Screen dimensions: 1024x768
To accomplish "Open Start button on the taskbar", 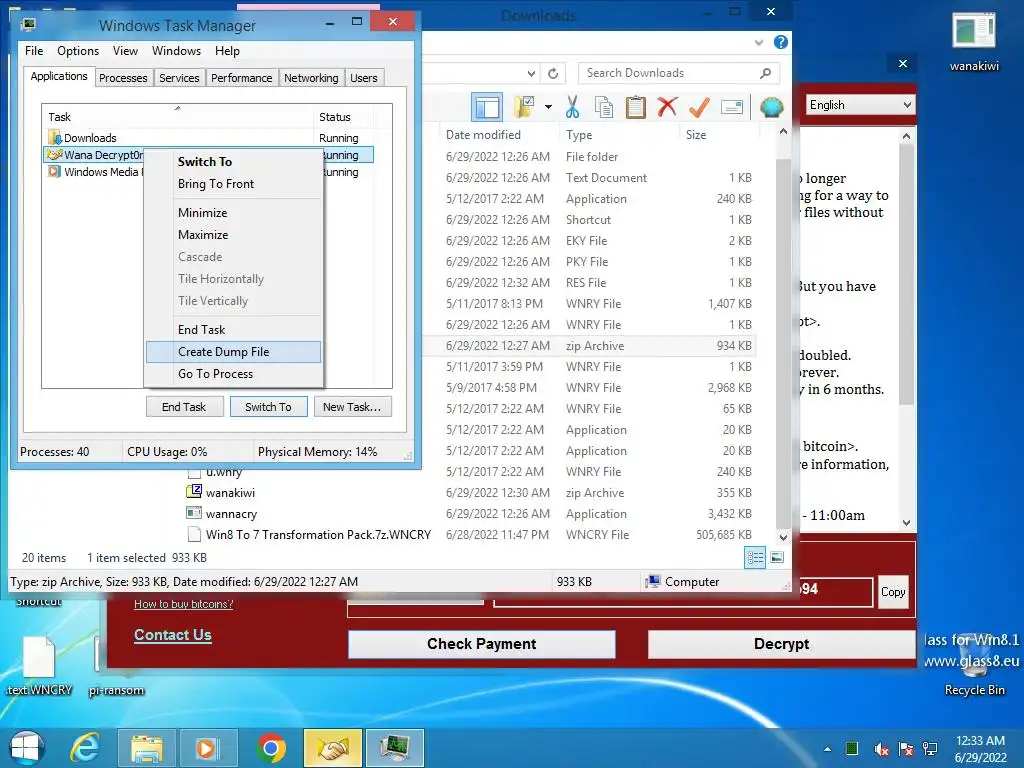I will tap(27, 748).
